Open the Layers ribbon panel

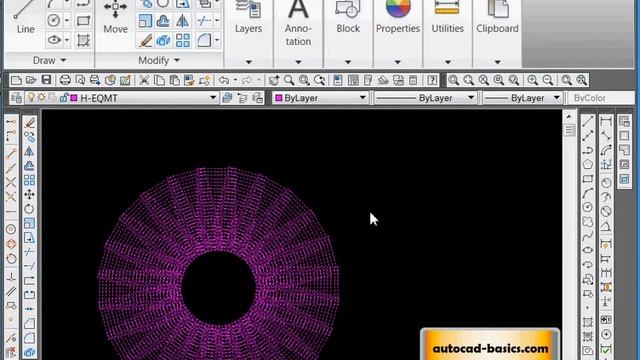pyautogui.click(x=248, y=33)
